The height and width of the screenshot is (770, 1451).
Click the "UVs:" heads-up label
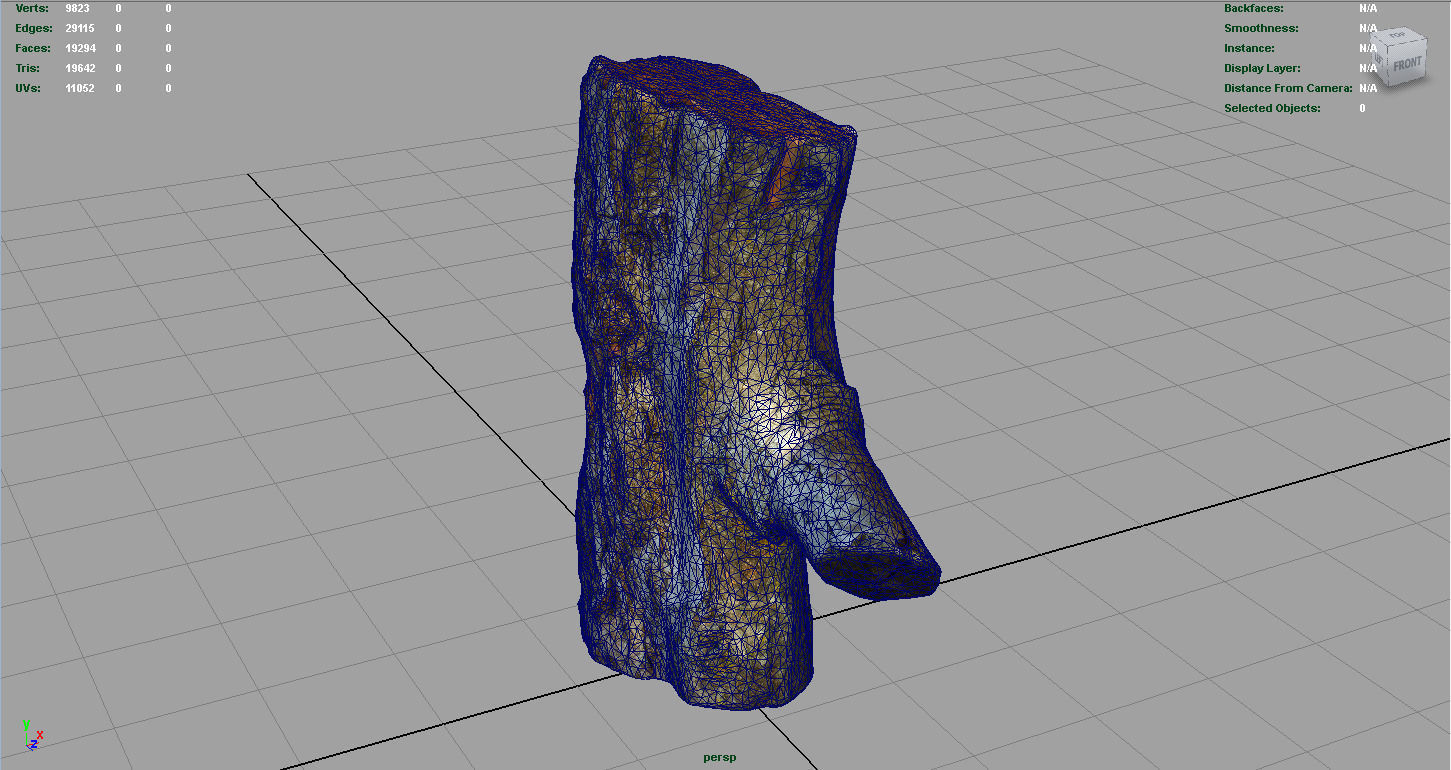point(29,88)
